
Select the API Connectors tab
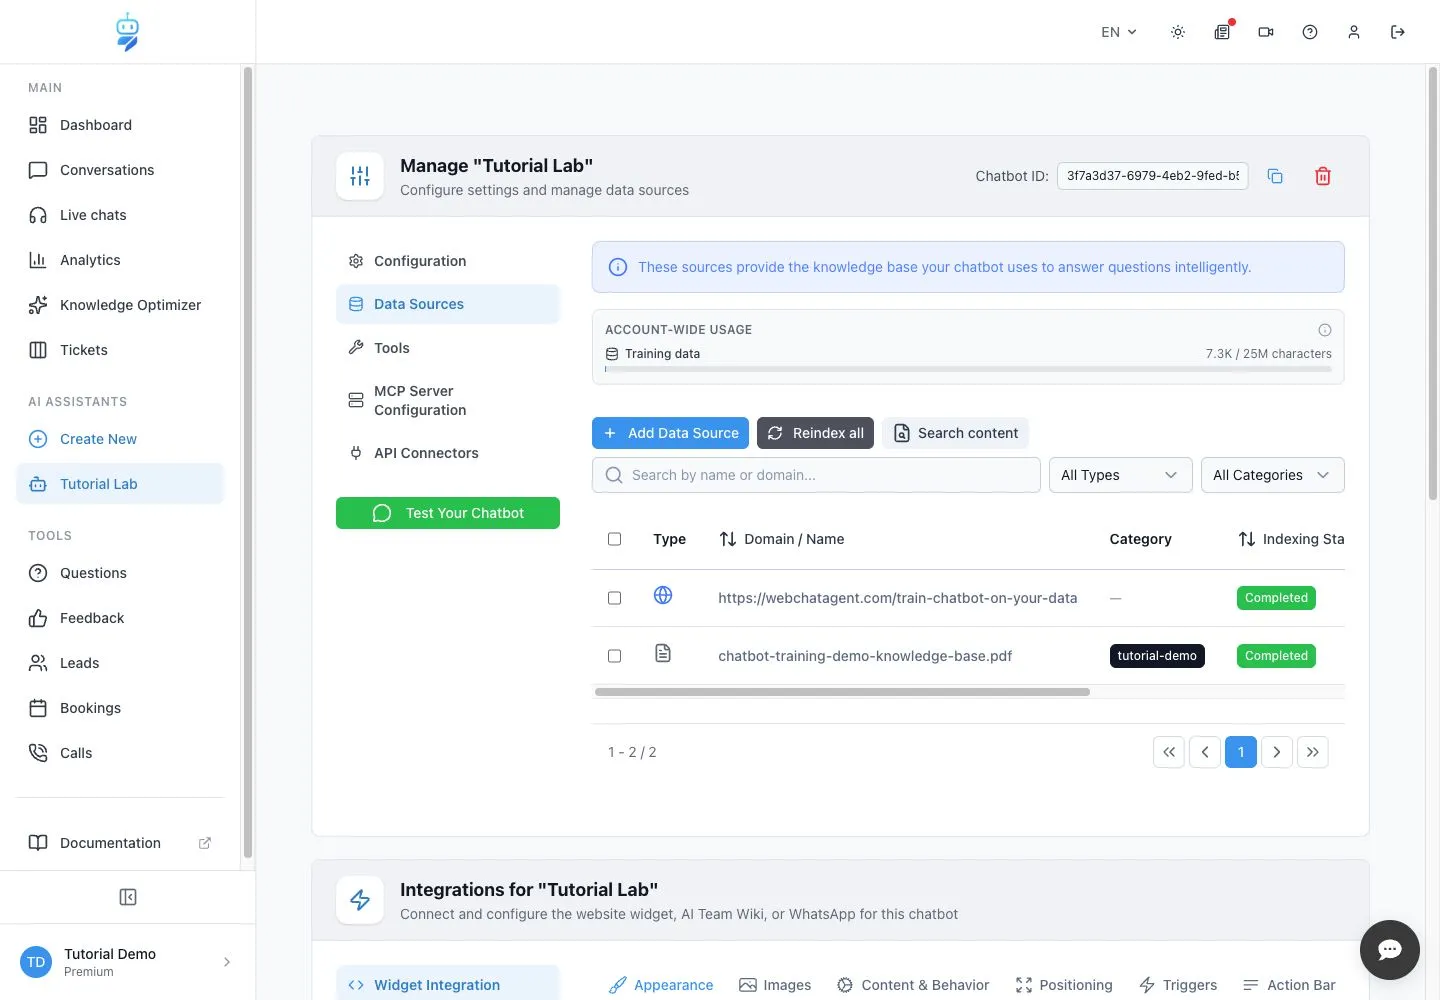[448, 453]
